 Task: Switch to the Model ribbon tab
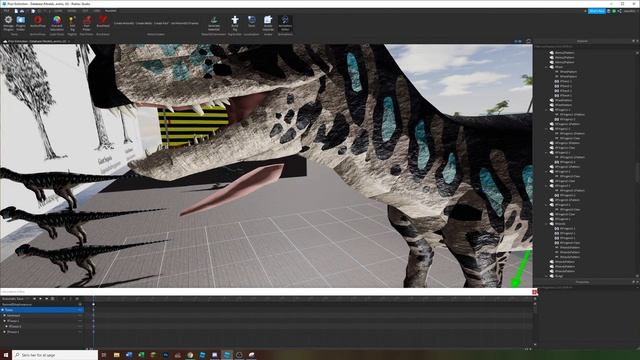tap(71, 11)
